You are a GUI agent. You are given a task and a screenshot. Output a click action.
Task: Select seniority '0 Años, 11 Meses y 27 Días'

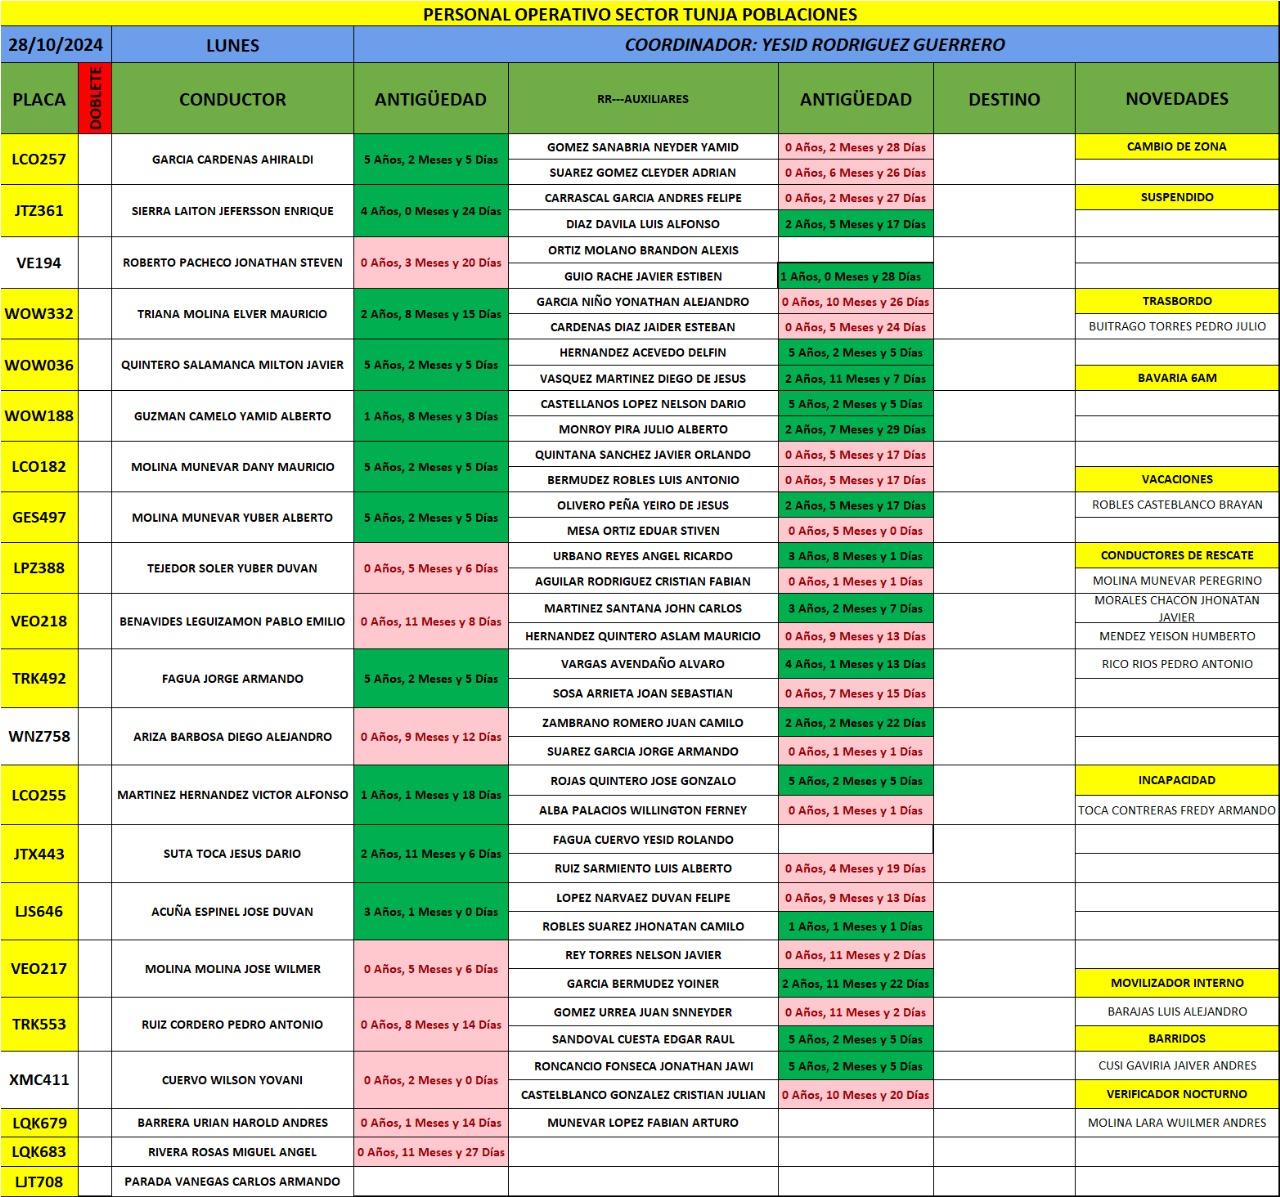coord(431,1152)
